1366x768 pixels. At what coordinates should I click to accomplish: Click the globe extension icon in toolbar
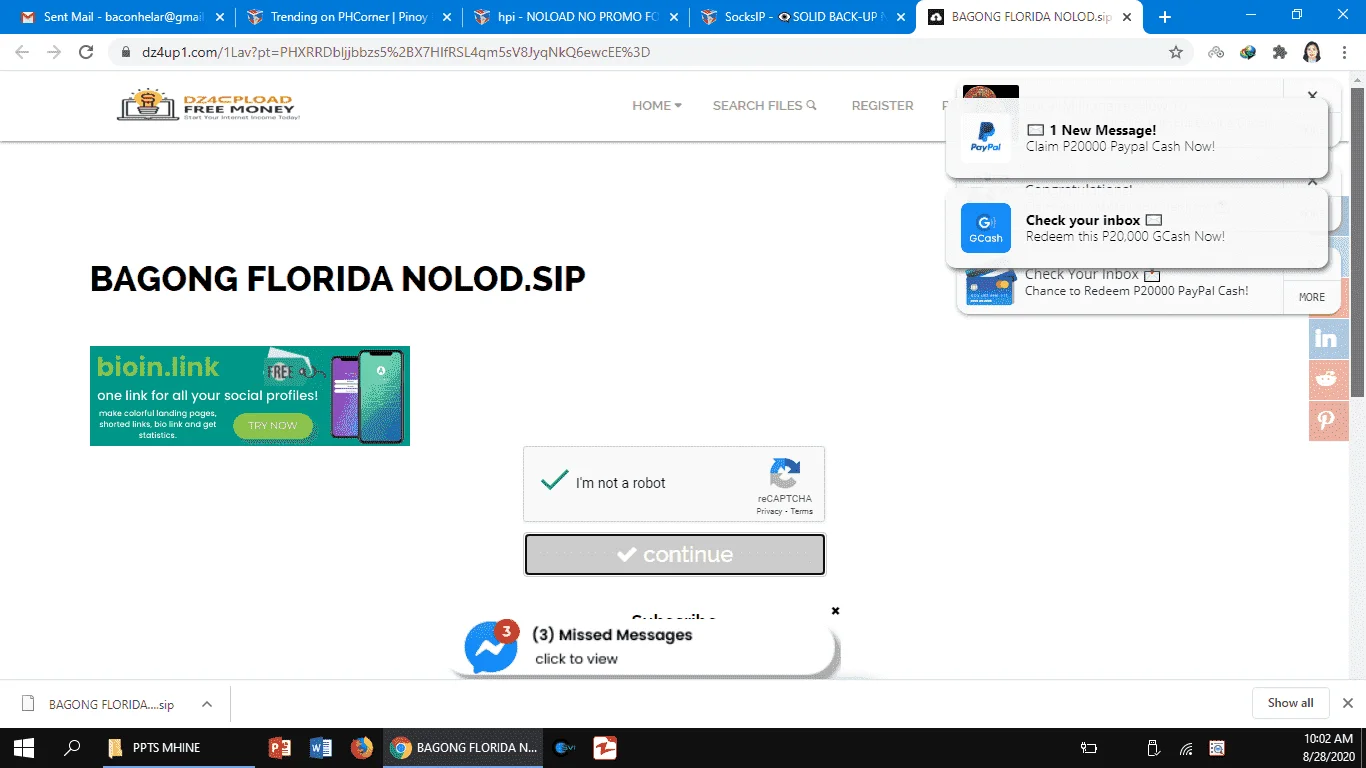[1248, 52]
